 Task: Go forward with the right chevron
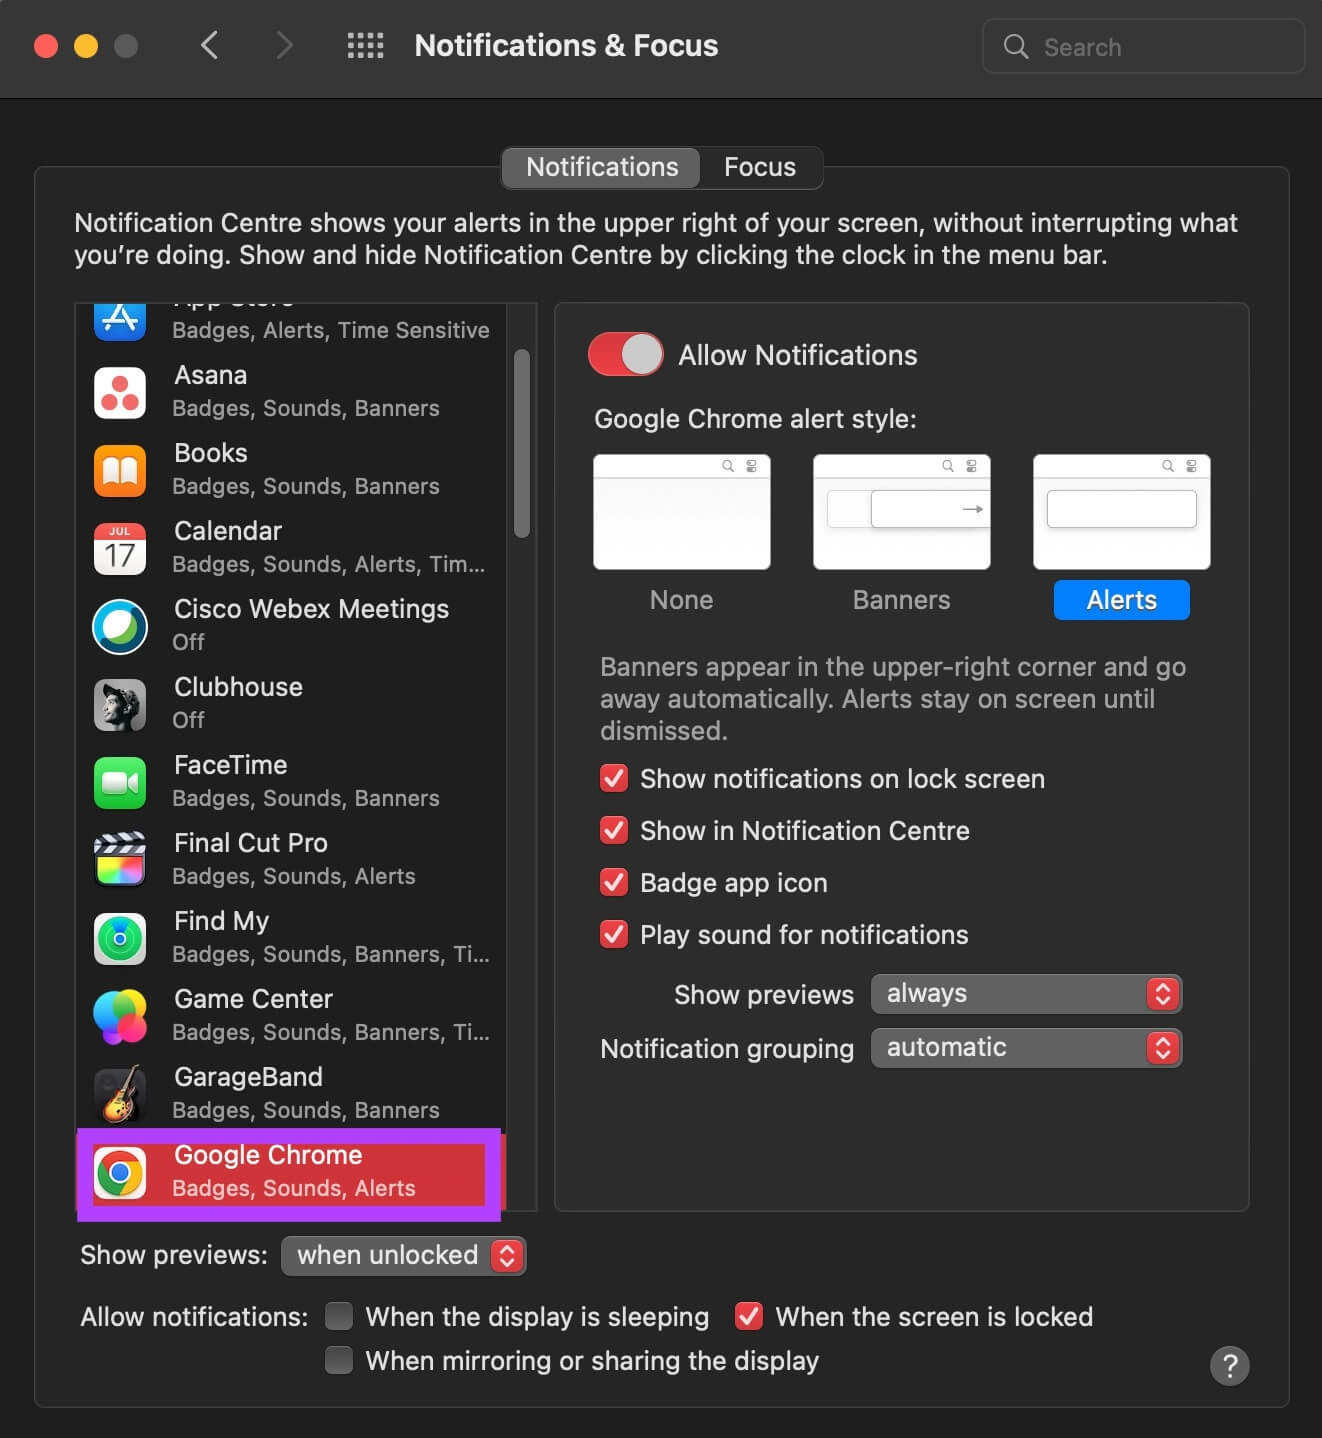click(284, 45)
